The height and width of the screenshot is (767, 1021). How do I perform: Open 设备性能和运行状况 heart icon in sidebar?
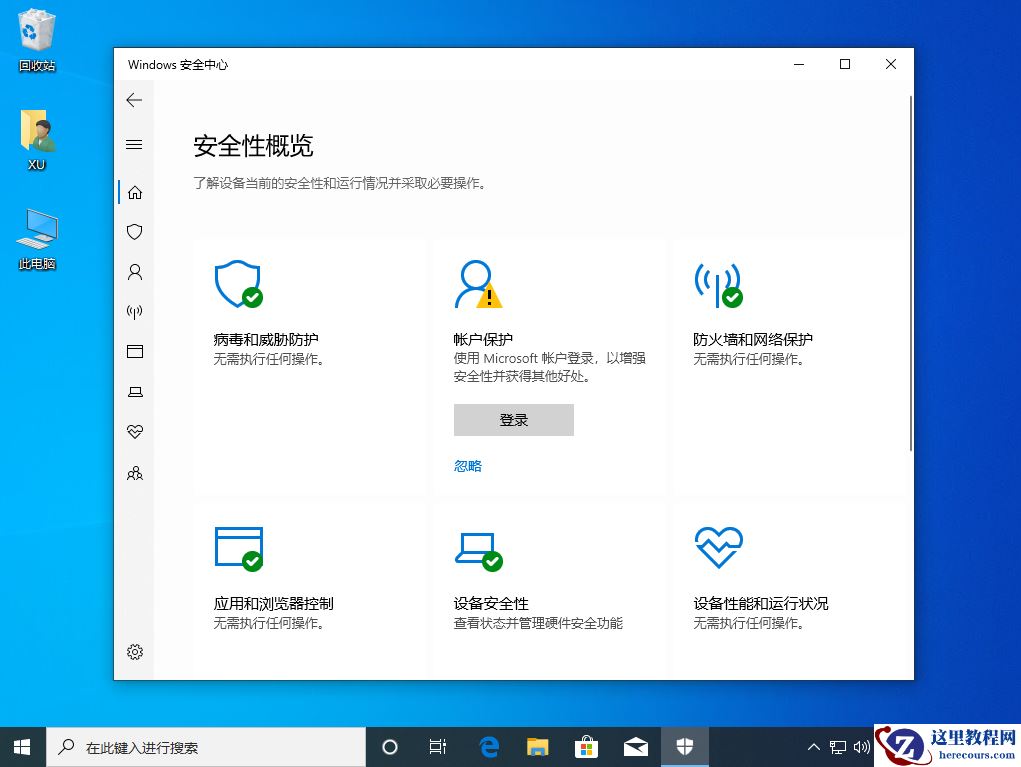tap(135, 431)
